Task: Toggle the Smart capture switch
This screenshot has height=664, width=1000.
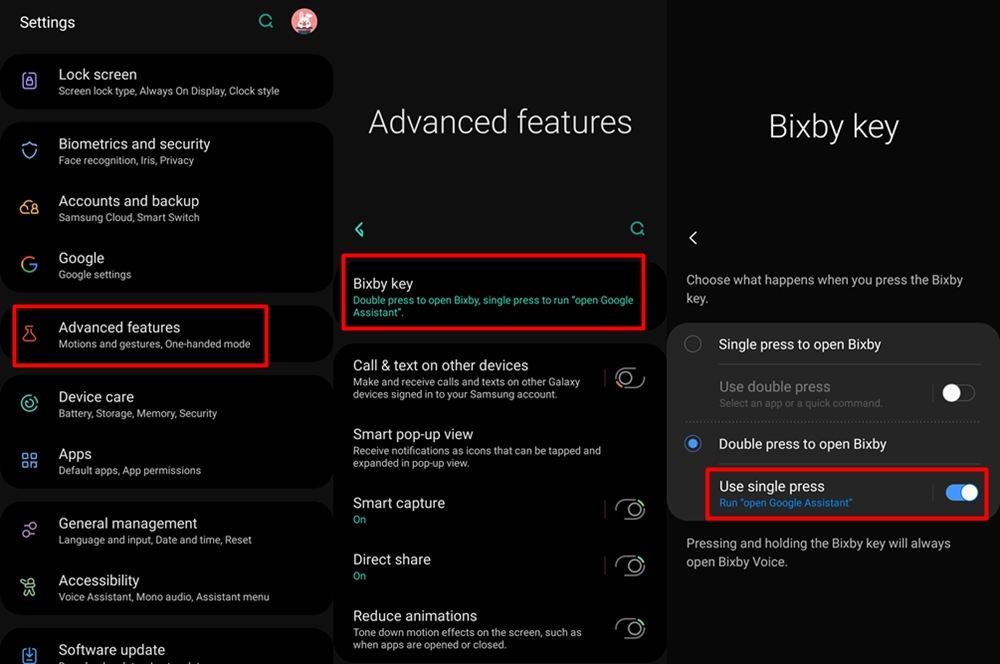Action: 629,509
